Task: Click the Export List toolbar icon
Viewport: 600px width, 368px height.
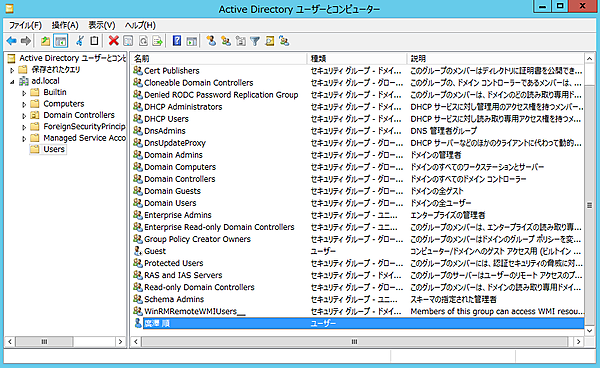Action: click(x=158, y=41)
